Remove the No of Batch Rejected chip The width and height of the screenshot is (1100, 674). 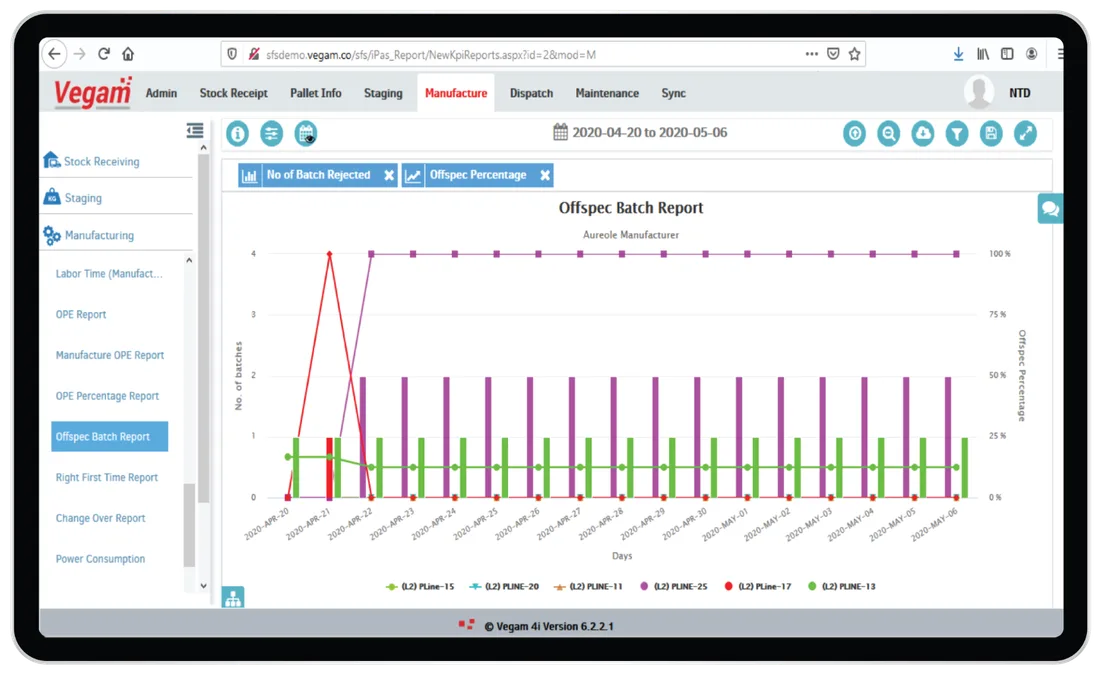coord(389,175)
